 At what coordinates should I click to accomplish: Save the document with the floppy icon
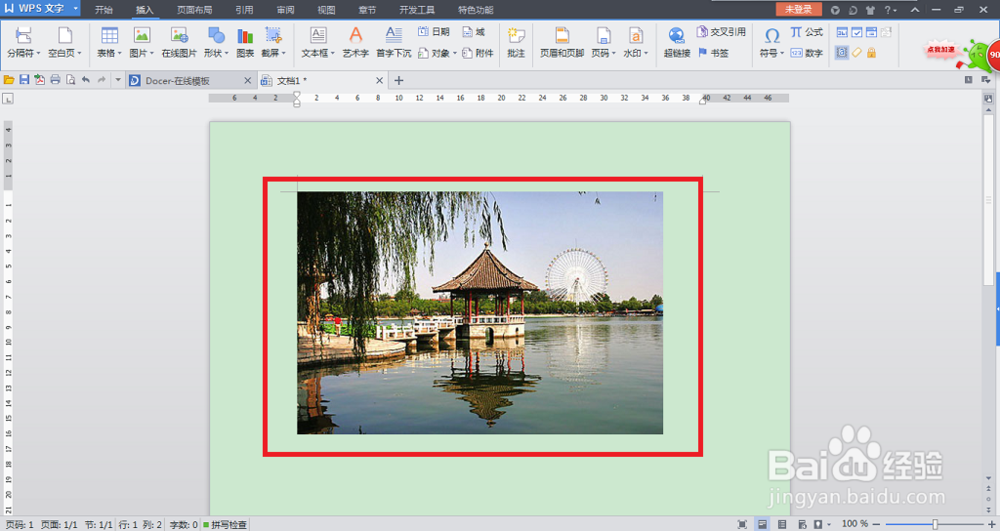tap(24, 80)
